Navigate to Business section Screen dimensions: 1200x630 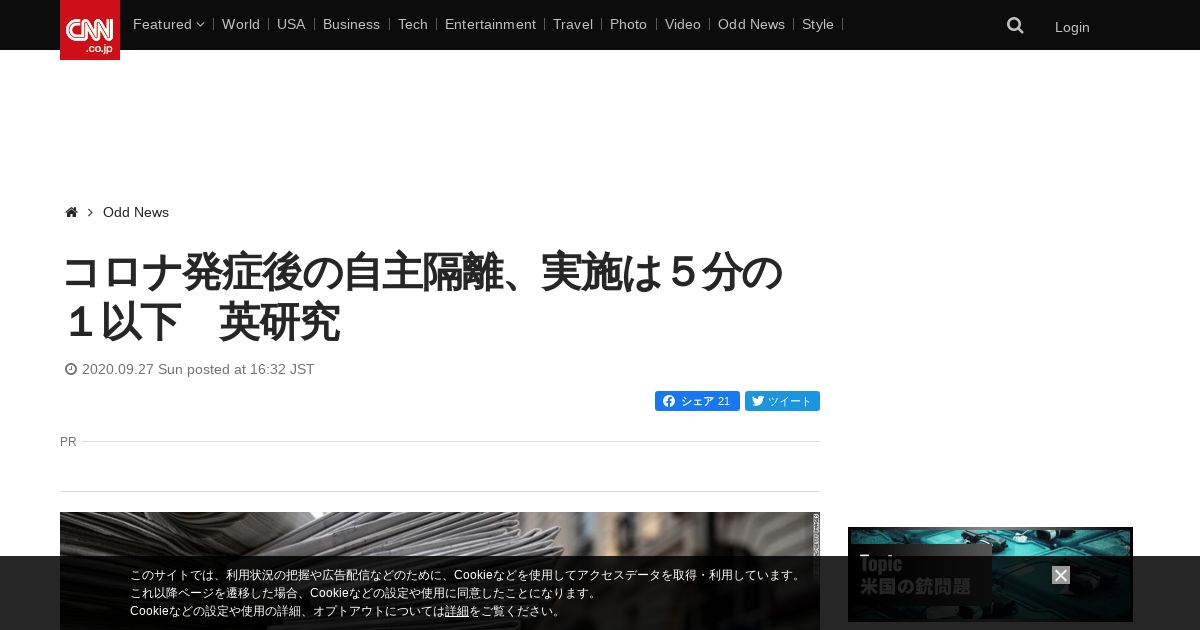(351, 24)
